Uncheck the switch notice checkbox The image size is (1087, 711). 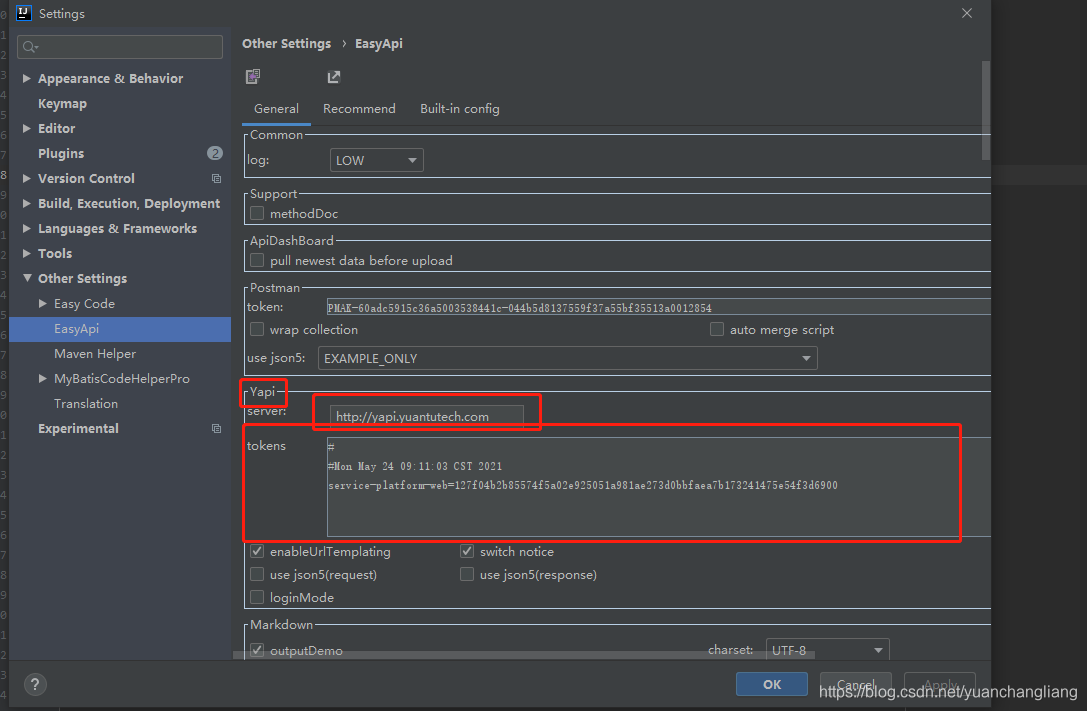pos(467,552)
